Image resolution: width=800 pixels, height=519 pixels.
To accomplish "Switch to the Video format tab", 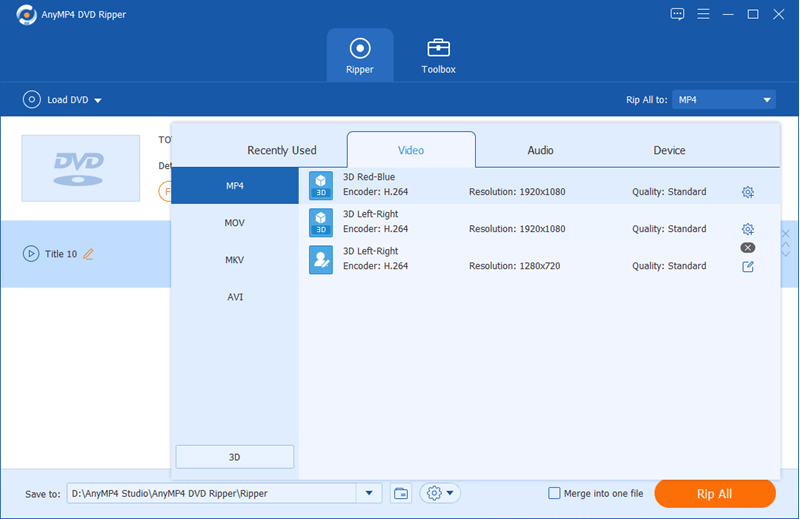I will tap(411, 150).
